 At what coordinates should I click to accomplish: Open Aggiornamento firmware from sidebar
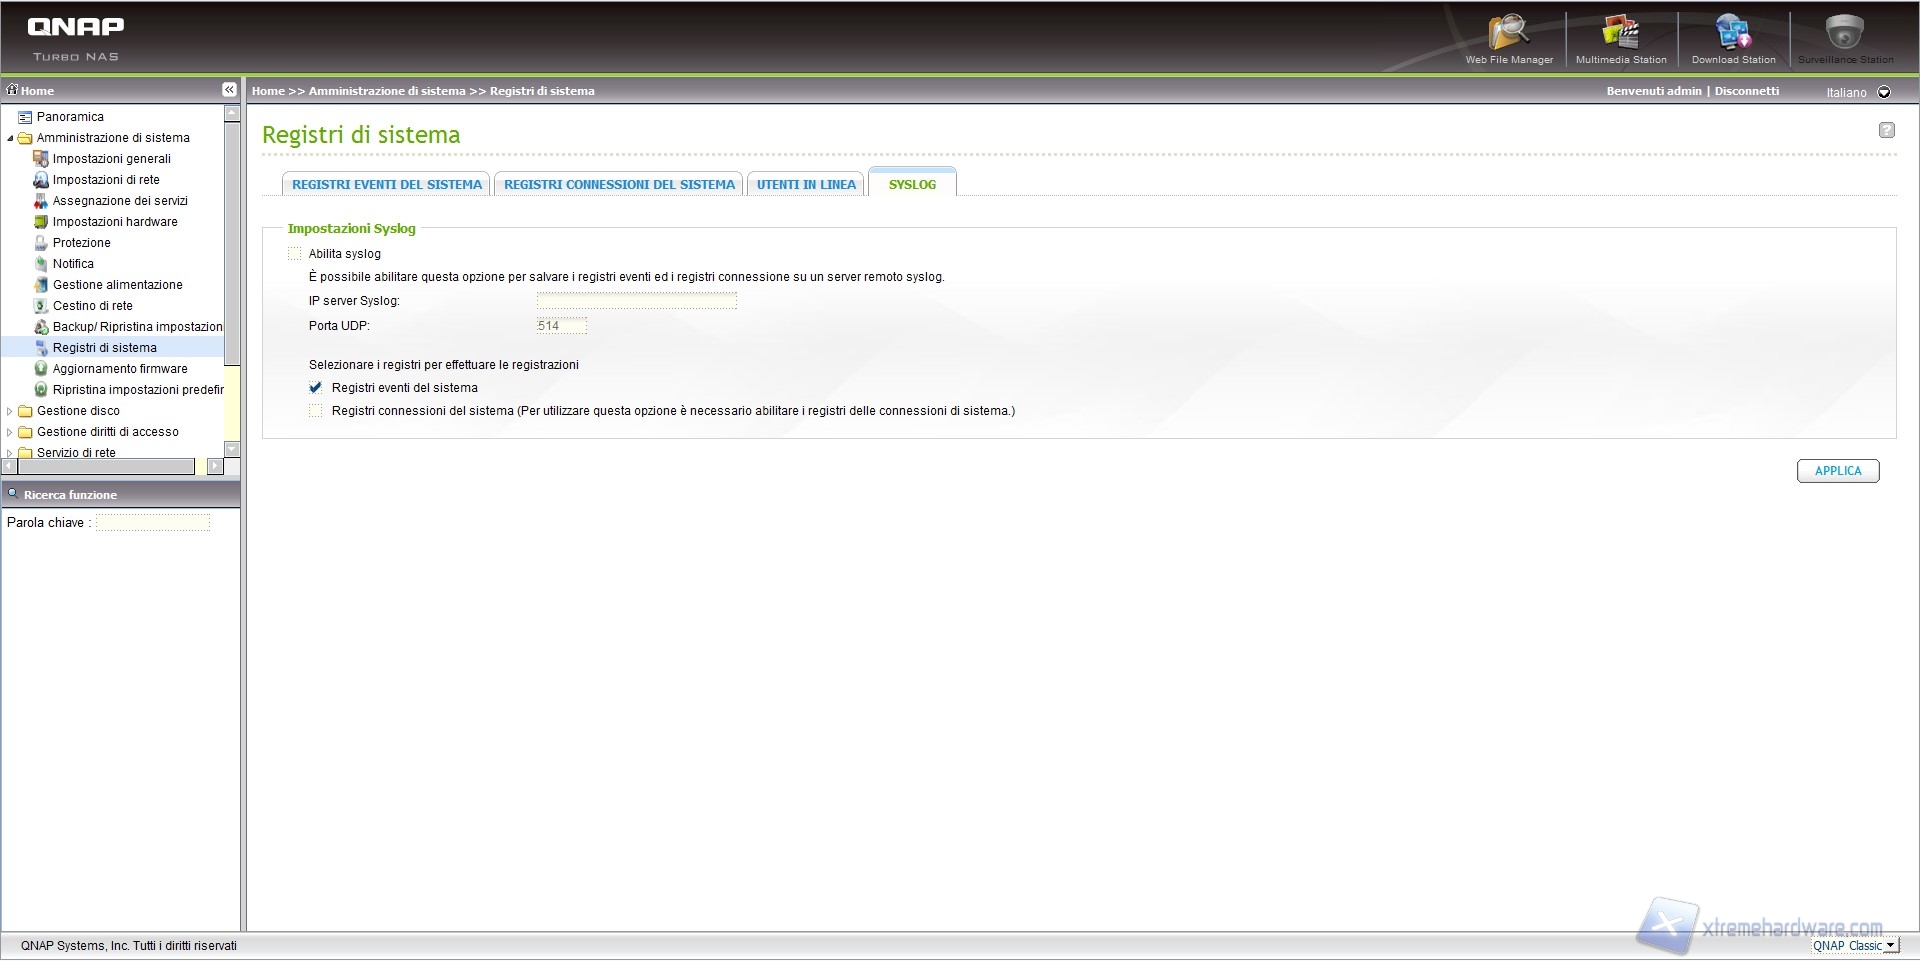[120, 369]
